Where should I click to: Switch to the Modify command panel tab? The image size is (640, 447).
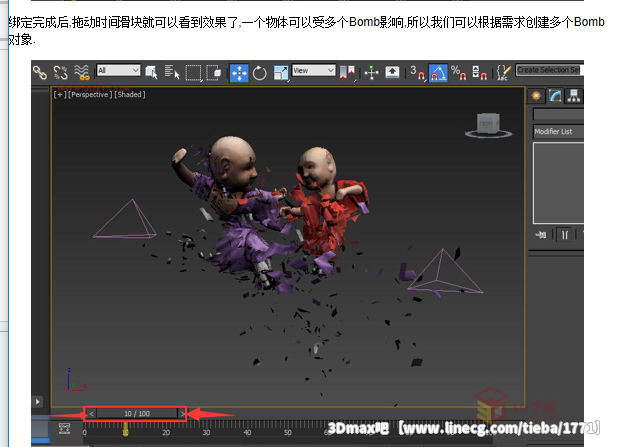pyautogui.click(x=555, y=96)
